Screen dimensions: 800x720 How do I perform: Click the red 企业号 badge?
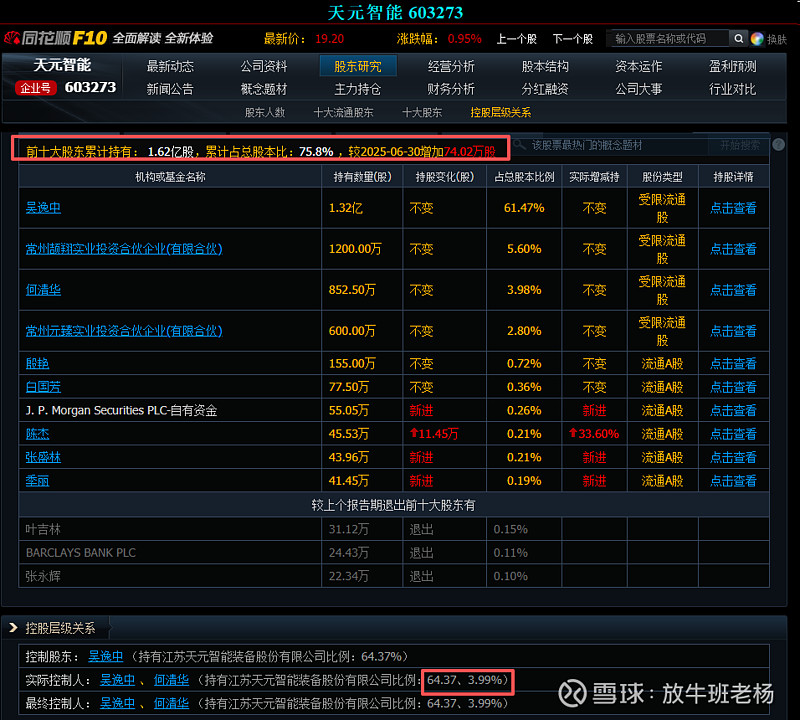pos(35,88)
